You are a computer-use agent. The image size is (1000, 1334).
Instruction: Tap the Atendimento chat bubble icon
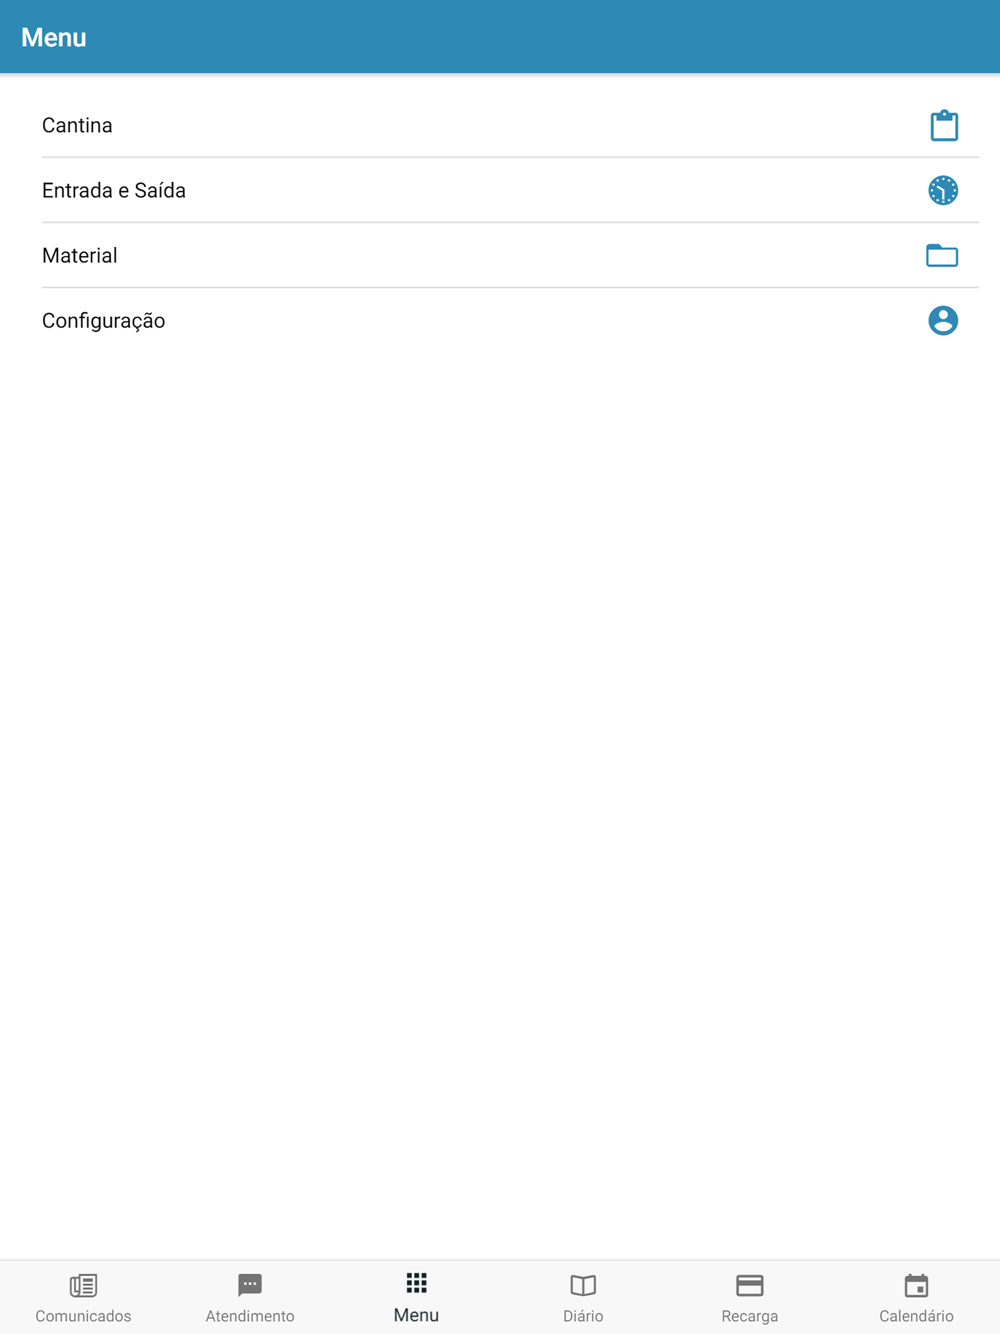pos(250,1285)
